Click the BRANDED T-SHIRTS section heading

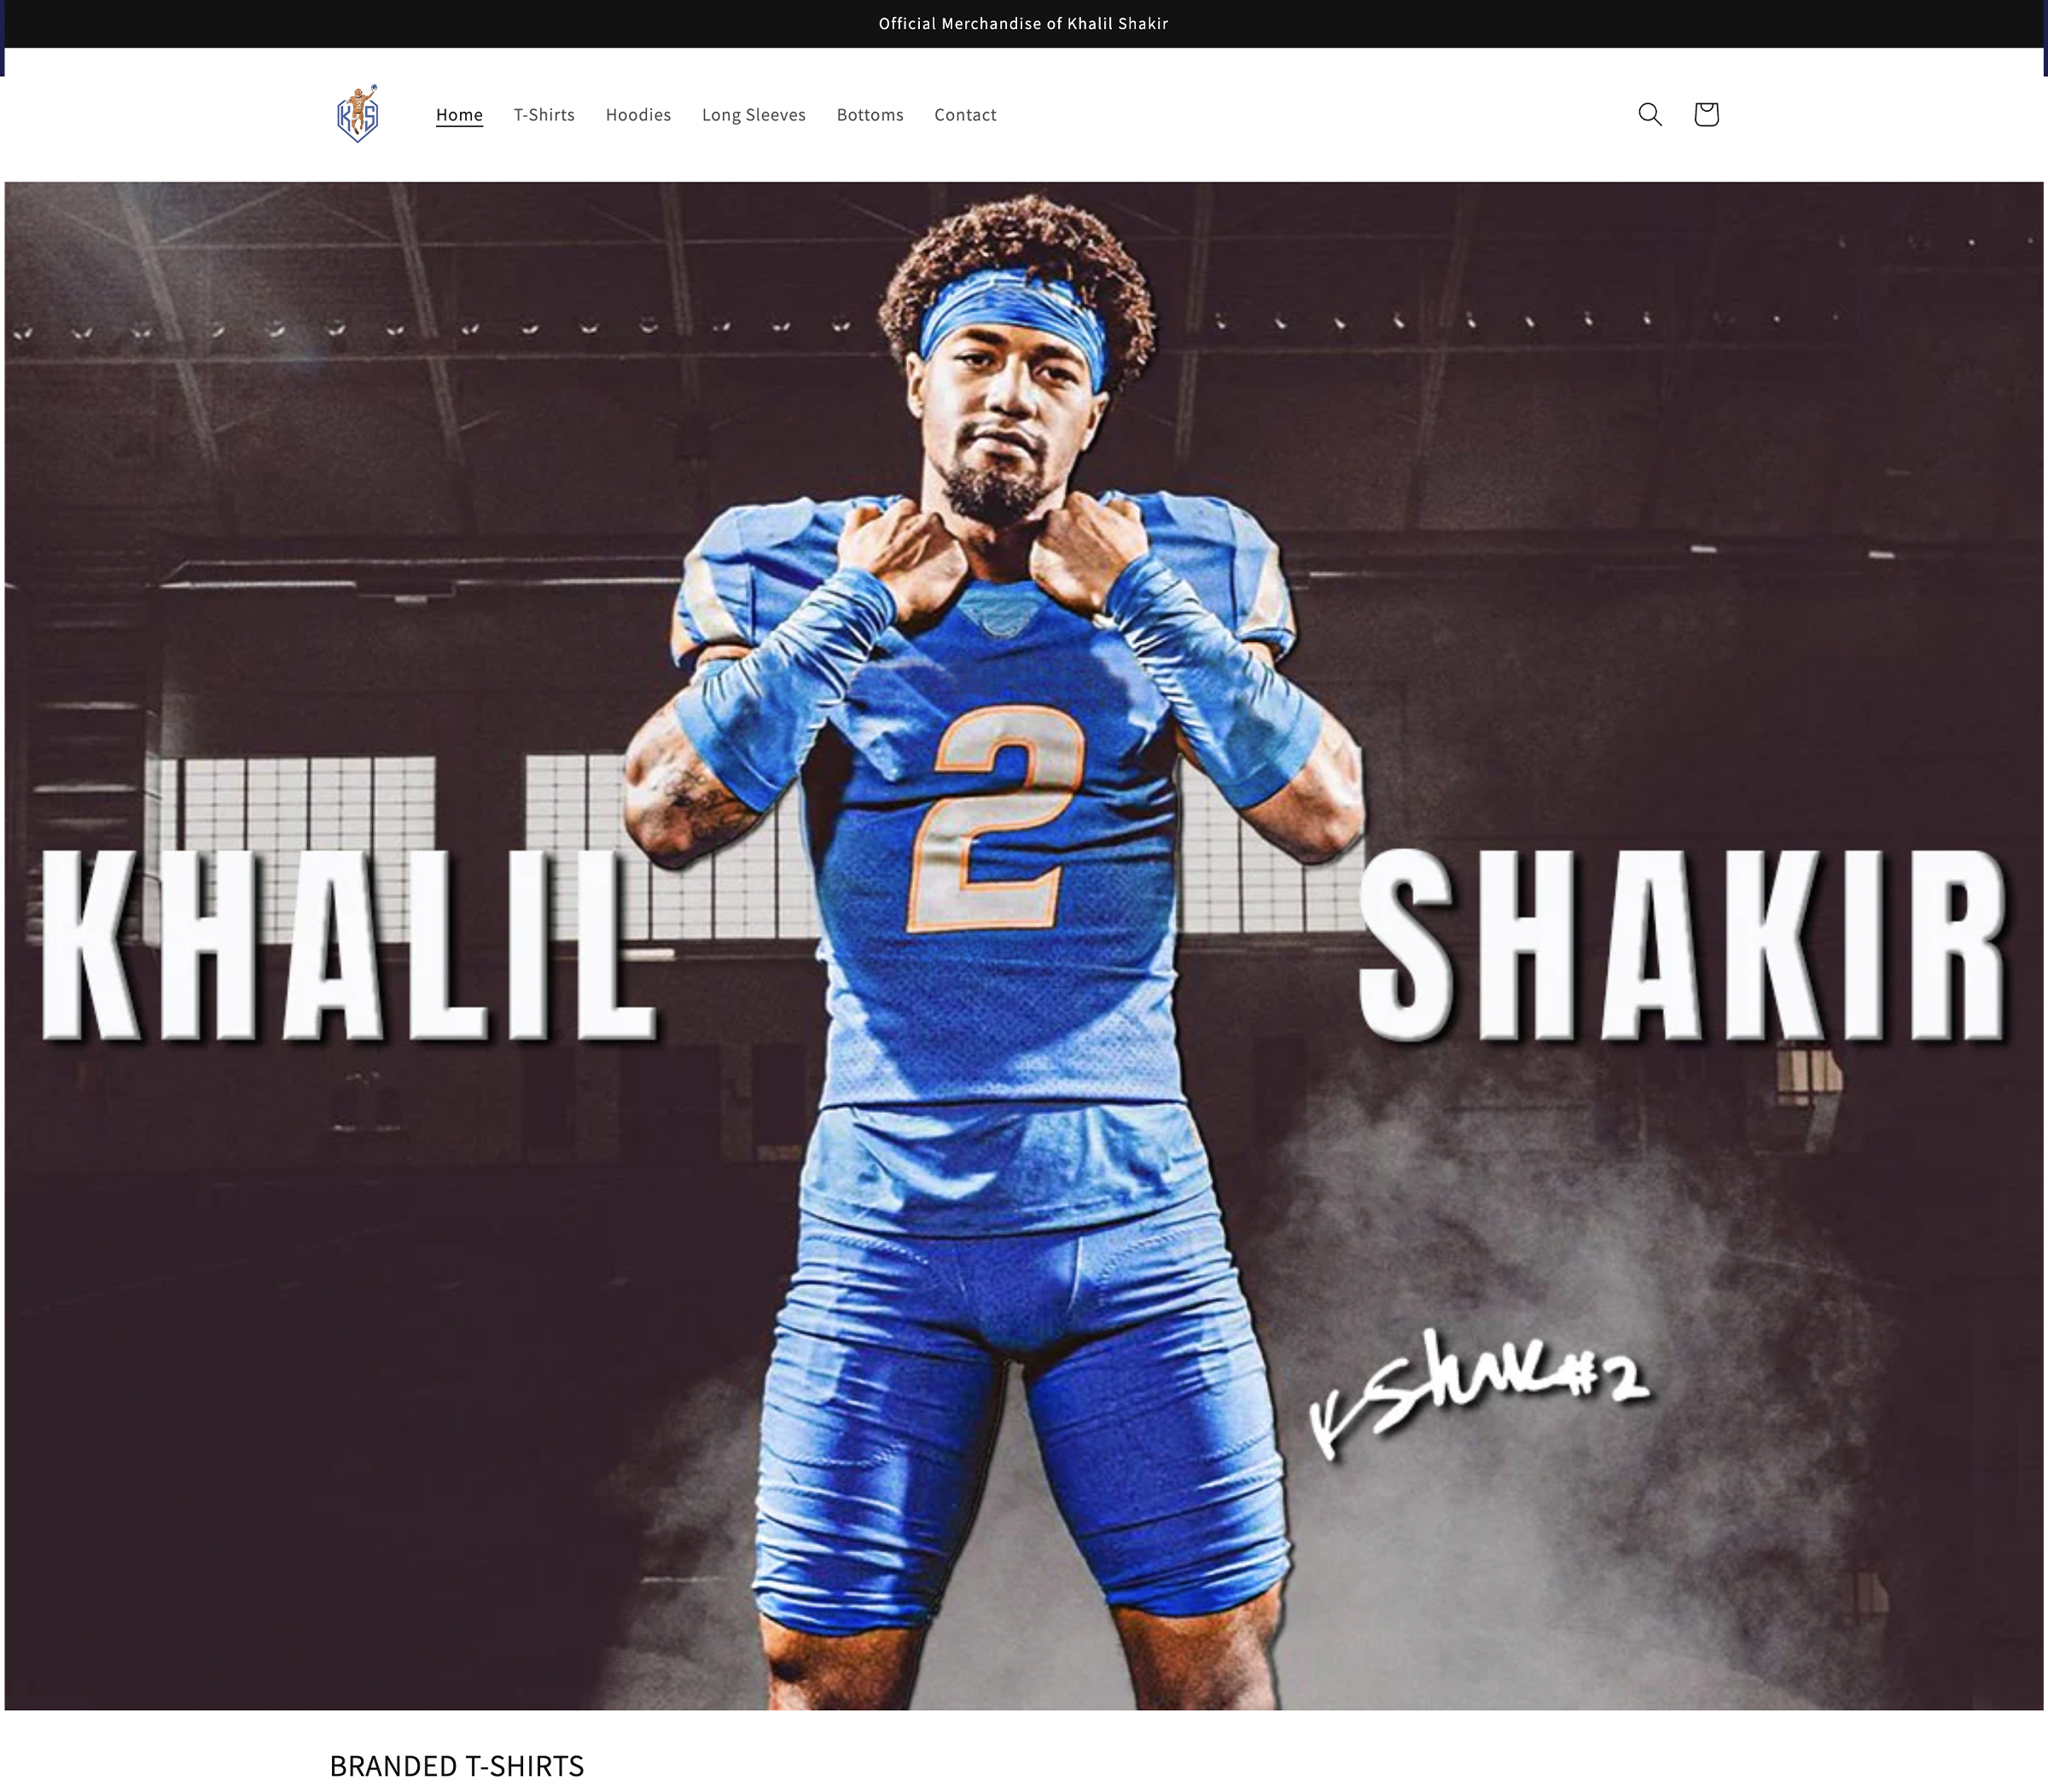pos(457,1766)
